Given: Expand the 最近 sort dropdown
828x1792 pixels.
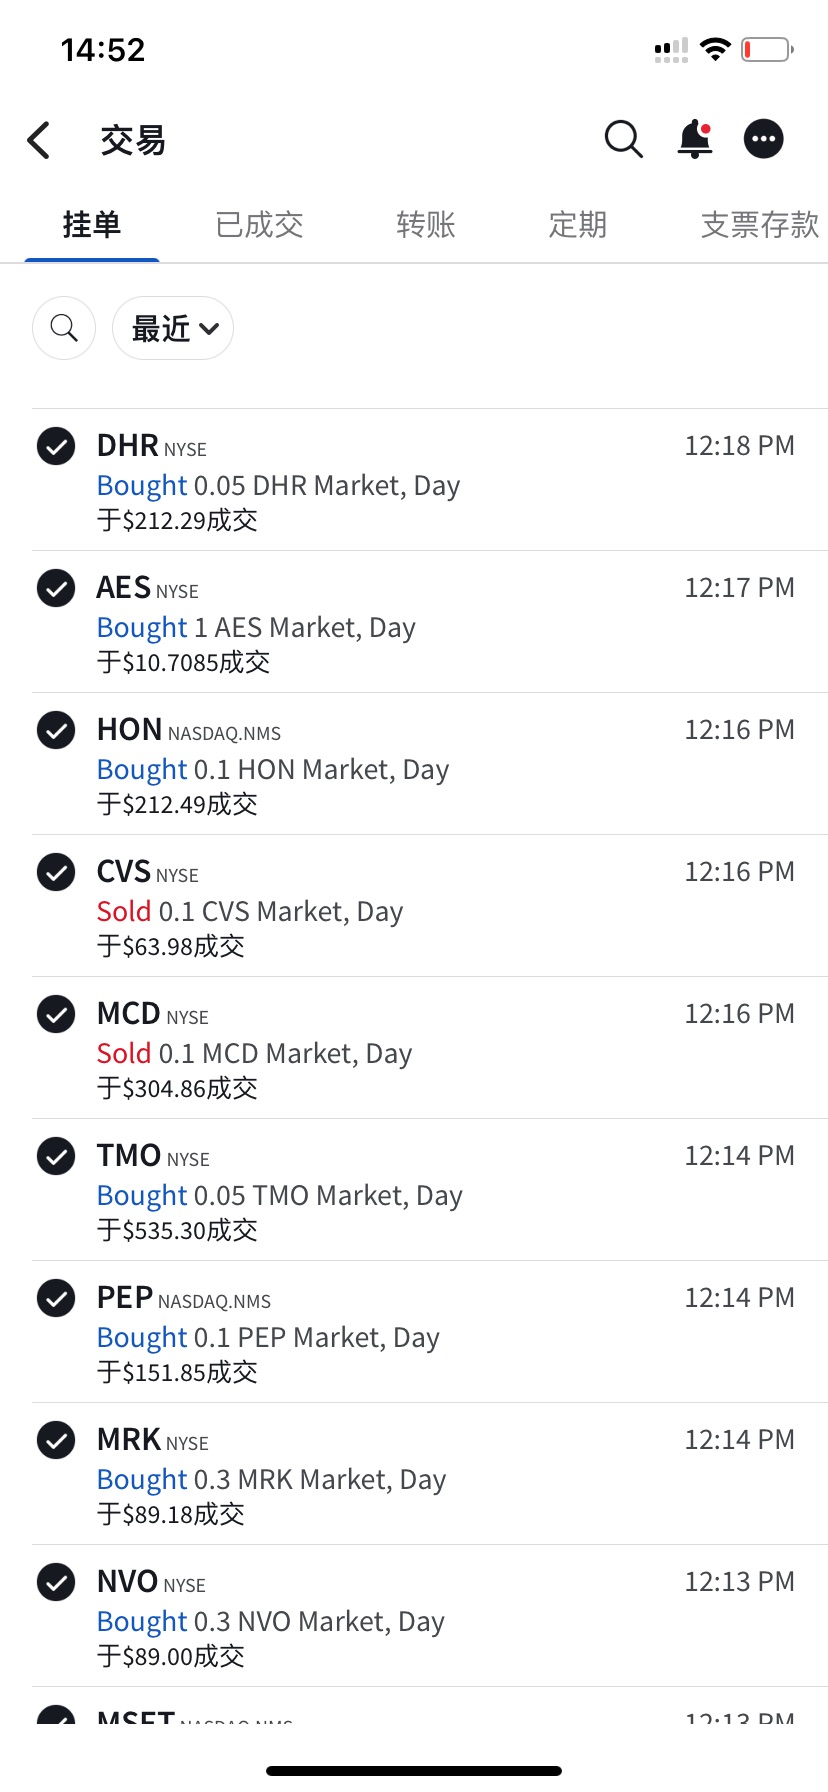Looking at the screenshot, I should (x=173, y=328).
